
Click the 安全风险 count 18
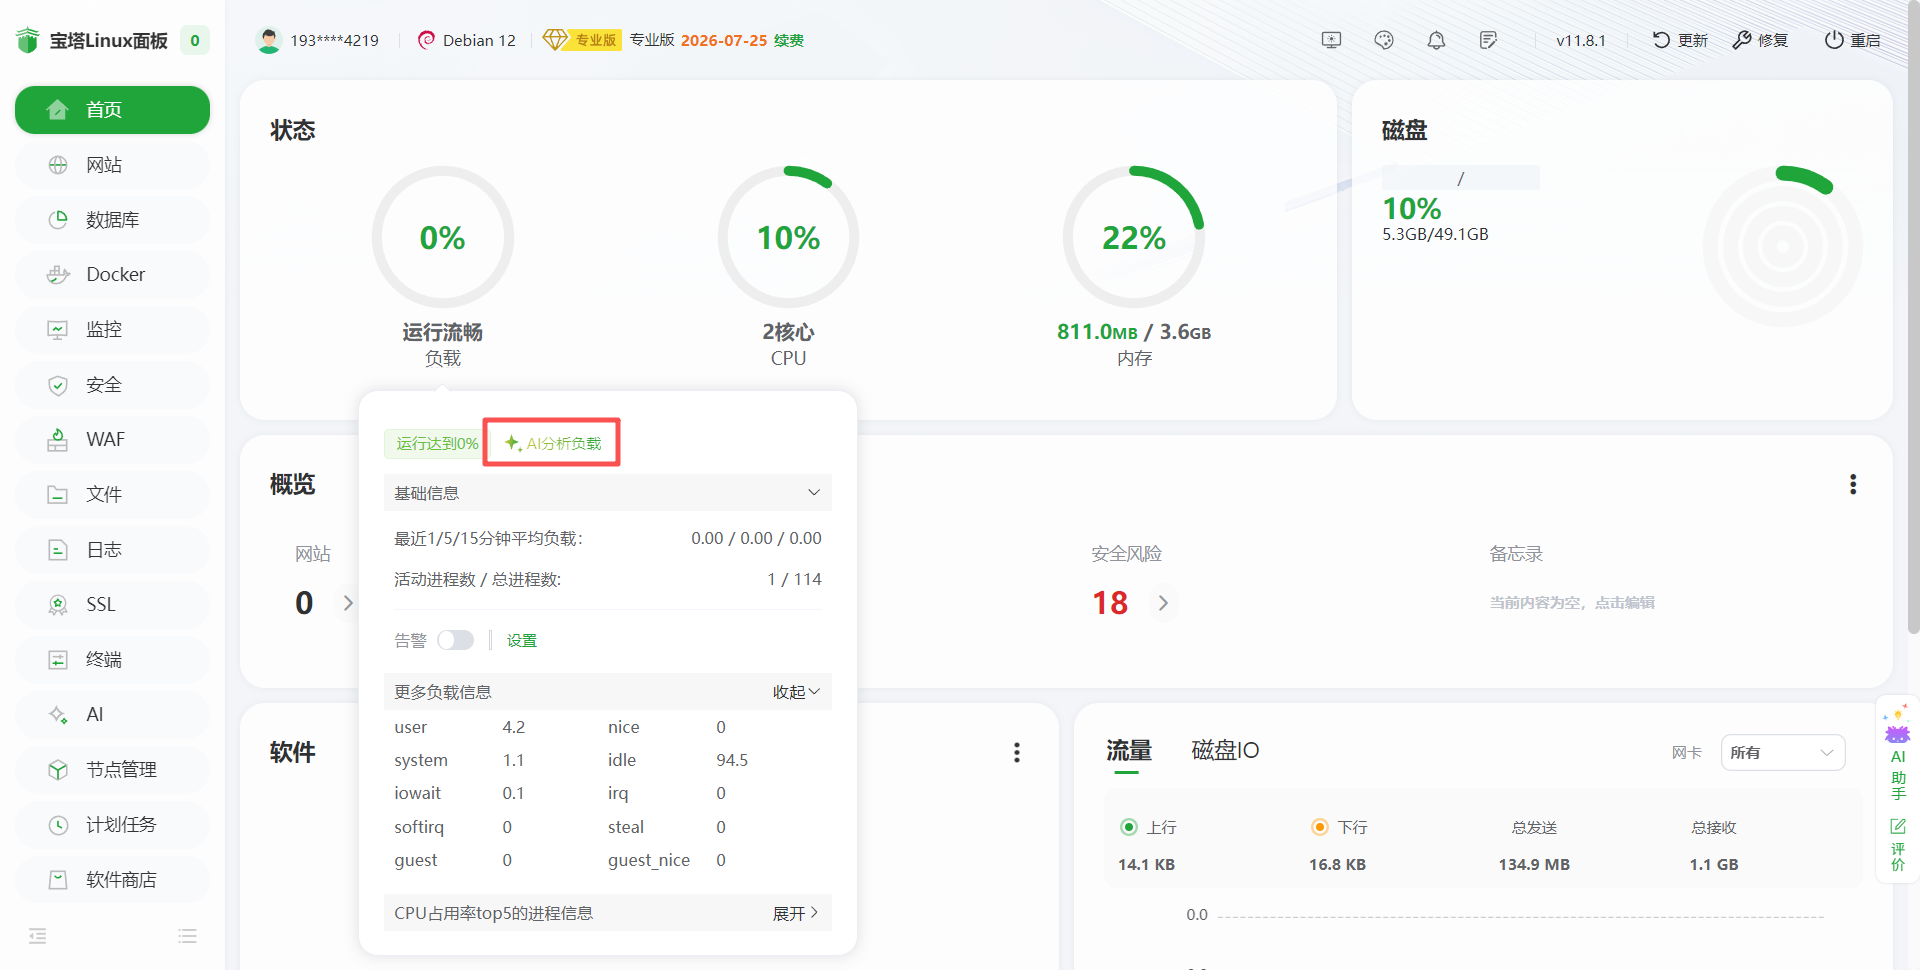coord(1110,603)
